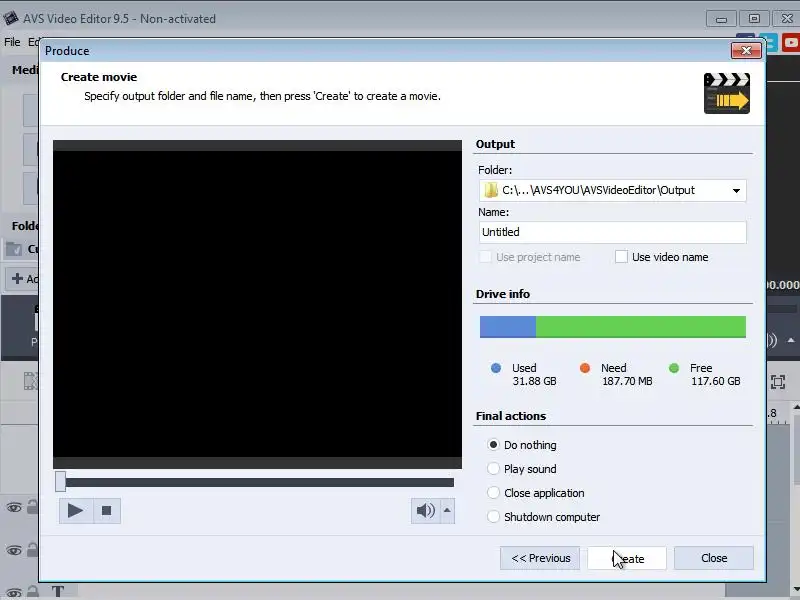Viewport: 800px width, 600px height.
Task: Maximize the AVS Video Editor window
Action: pos(754,19)
